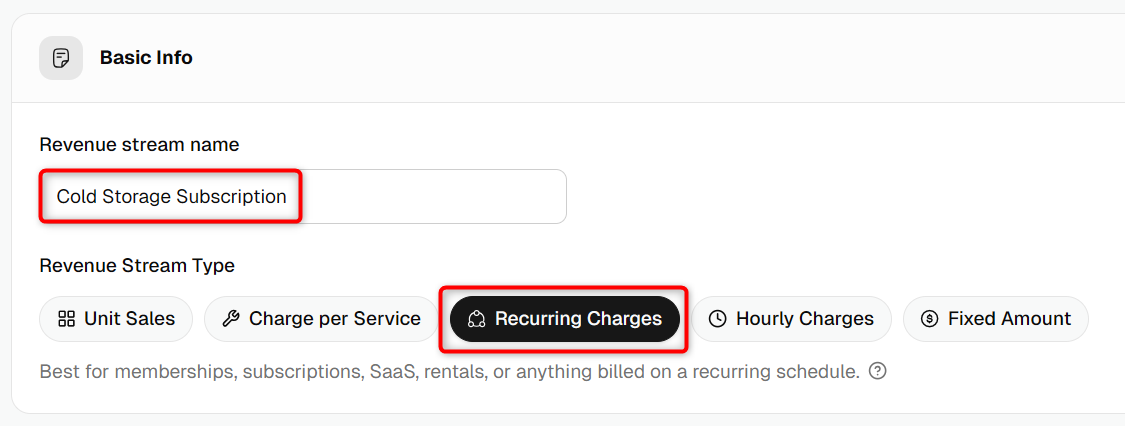The height and width of the screenshot is (426, 1125).
Task: Choose Charge per Service stream type
Action: [x=321, y=319]
